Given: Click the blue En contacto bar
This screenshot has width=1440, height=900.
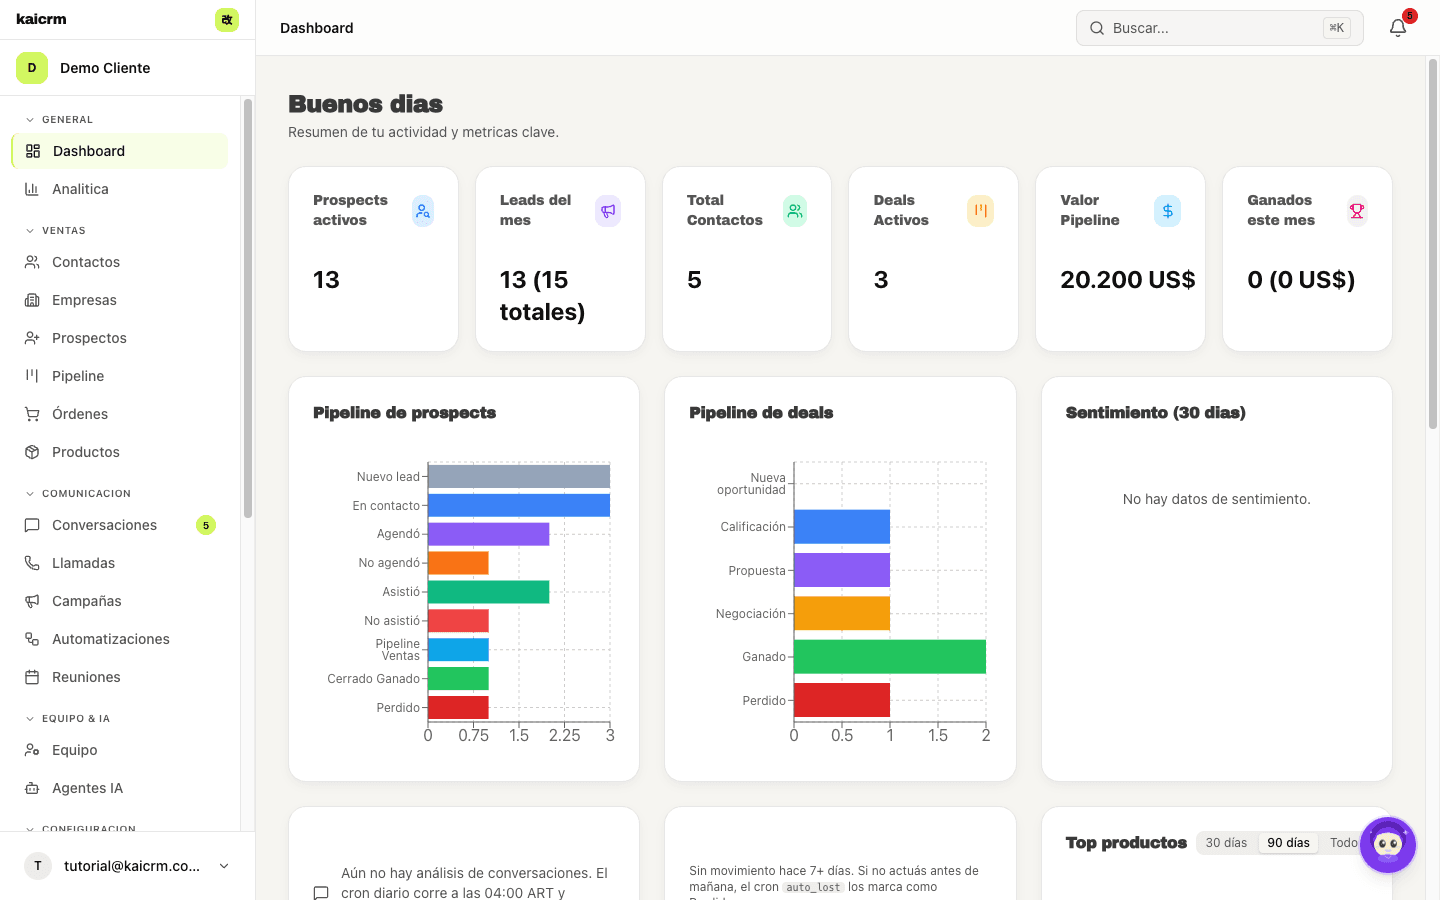Looking at the screenshot, I should (x=519, y=505).
